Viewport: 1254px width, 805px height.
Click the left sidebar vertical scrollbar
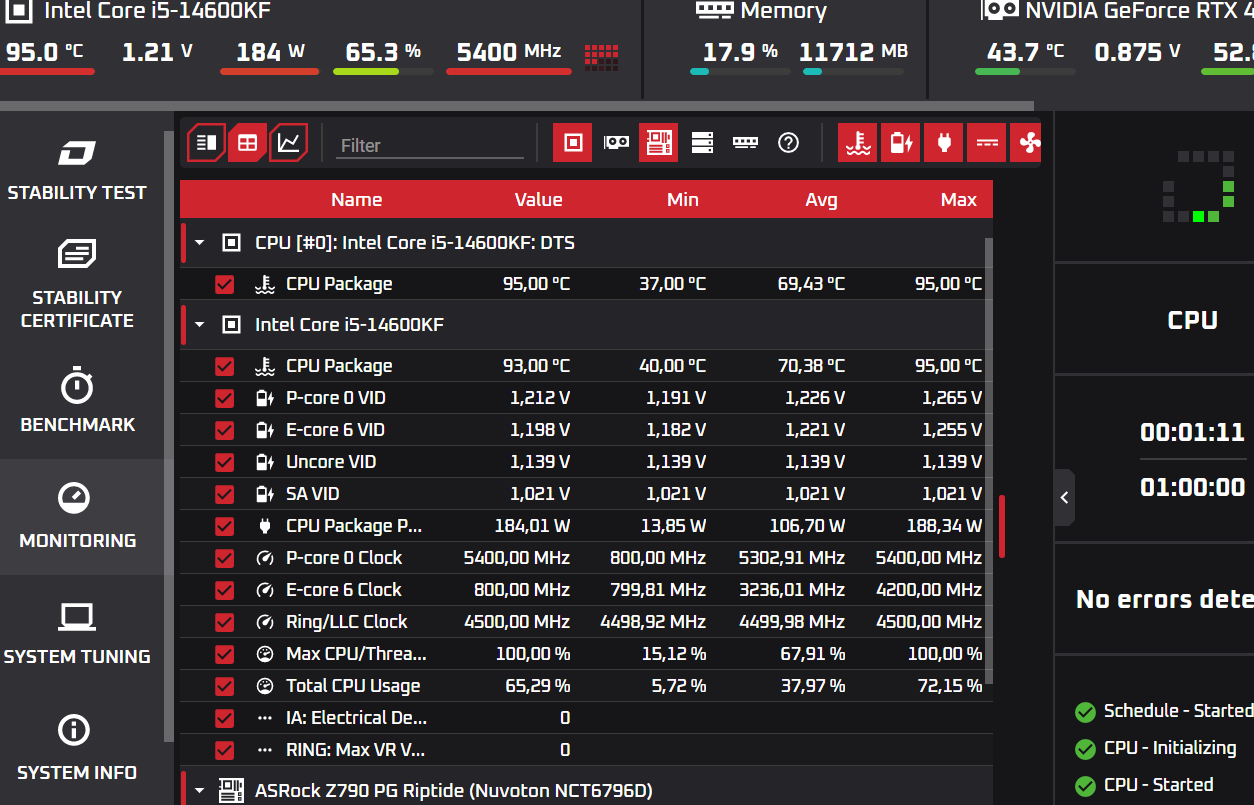pos(168,435)
